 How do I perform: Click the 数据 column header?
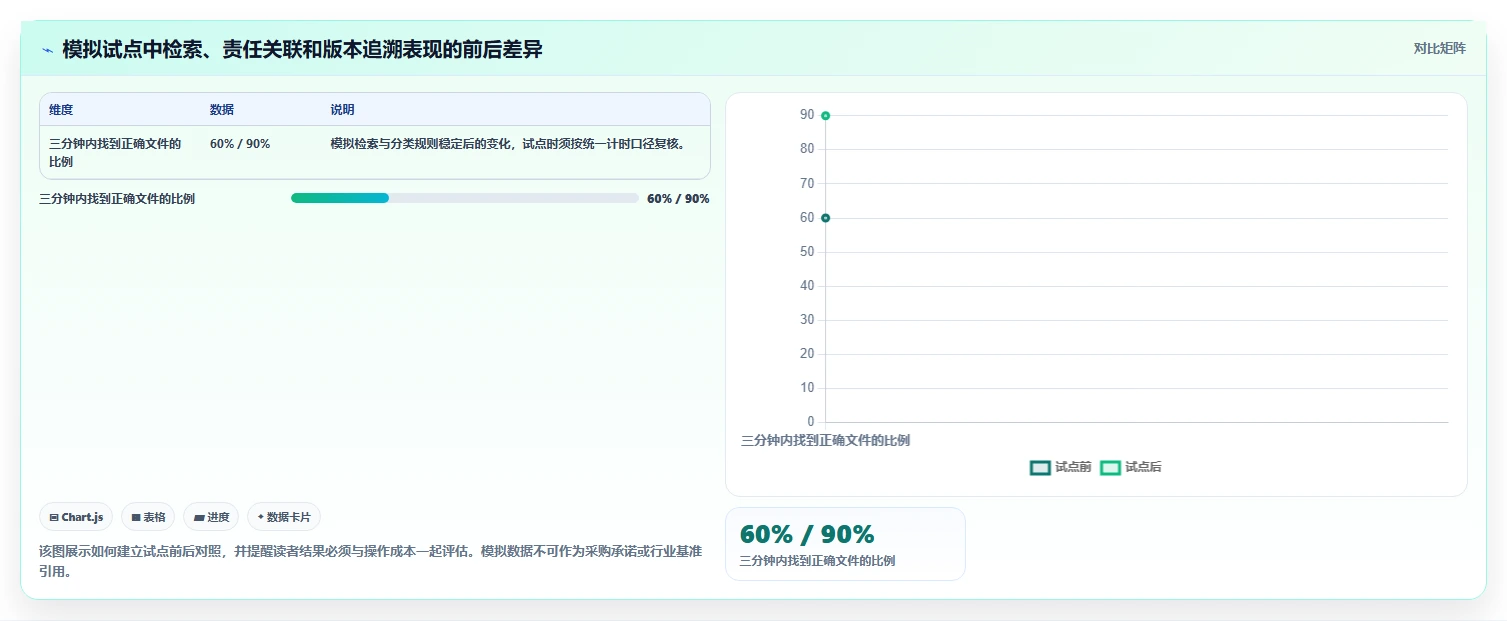[x=222, y=110]
